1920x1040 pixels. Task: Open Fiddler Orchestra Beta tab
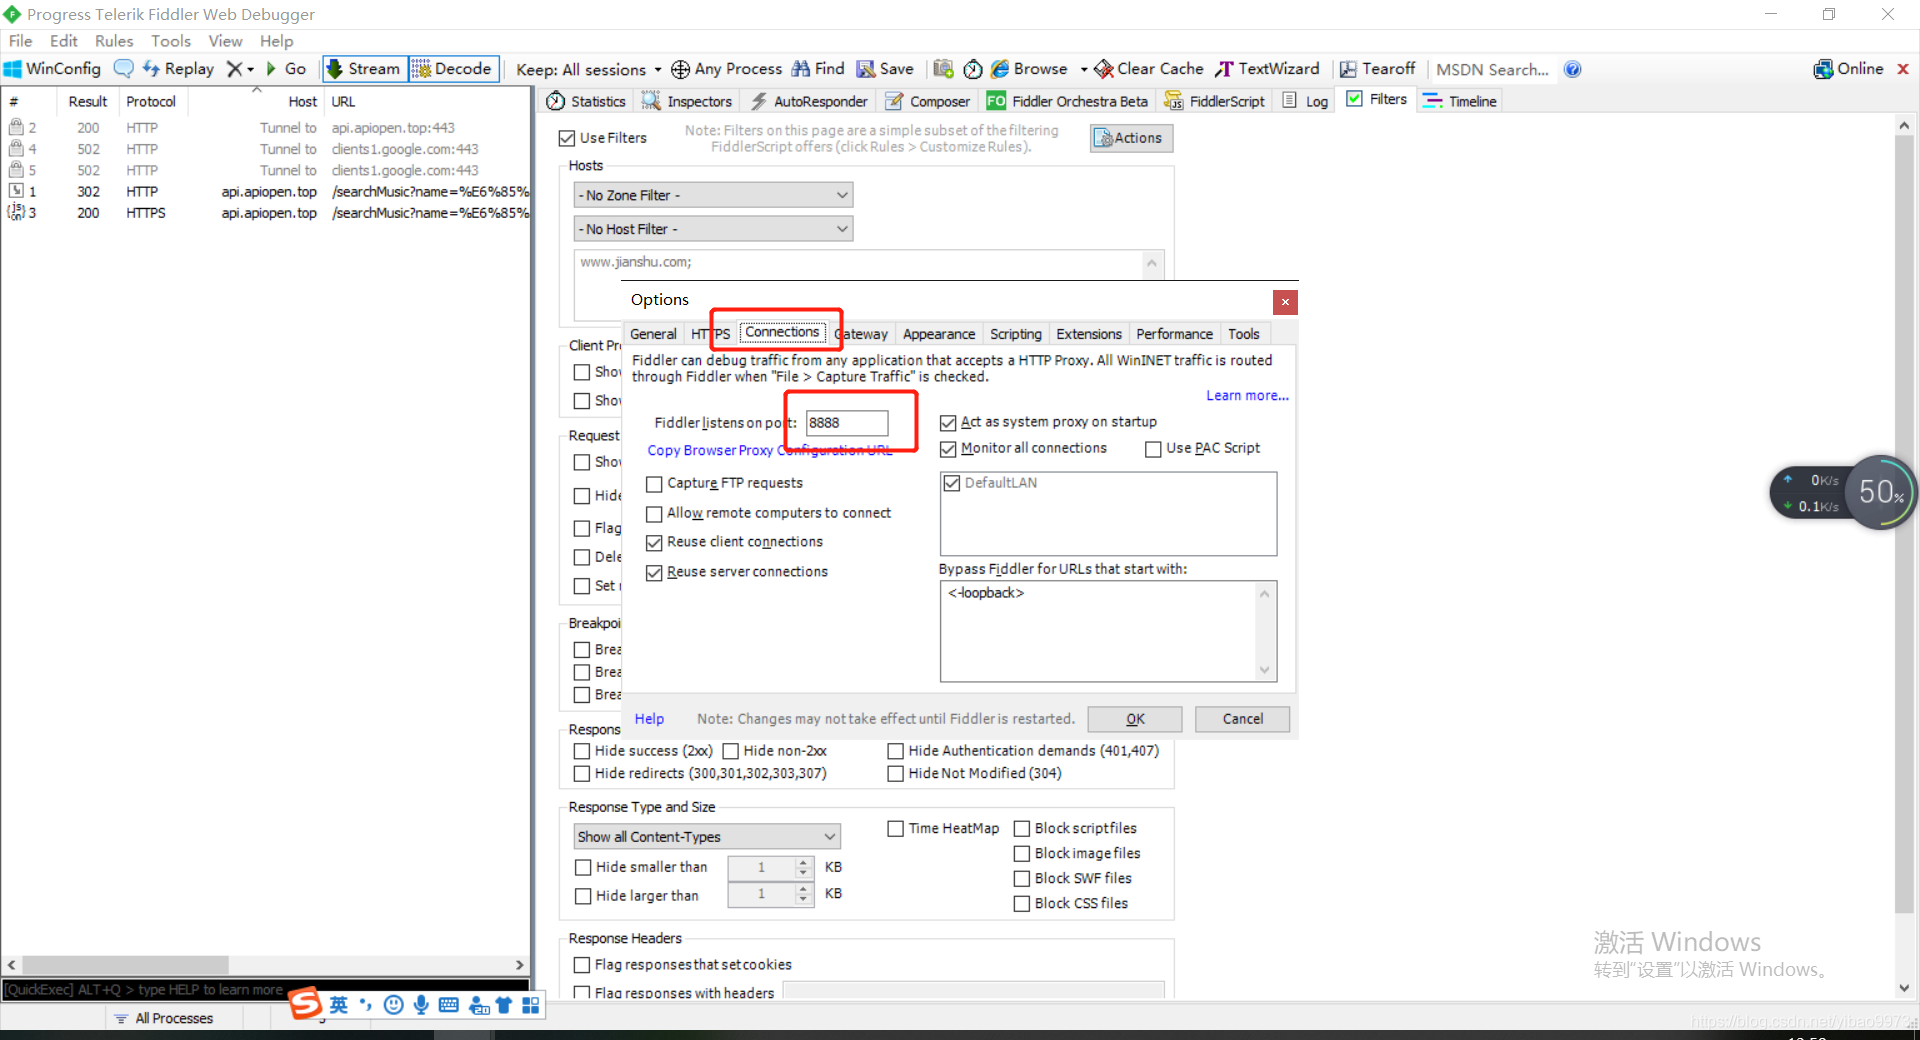pyautogui.click(x=1067, y=101)
